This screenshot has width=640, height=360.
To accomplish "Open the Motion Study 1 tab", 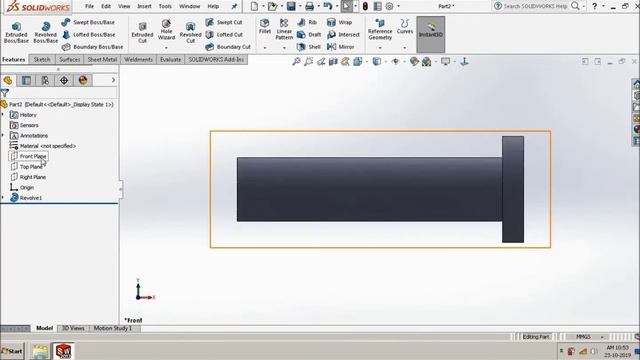I will pos(113,328).
